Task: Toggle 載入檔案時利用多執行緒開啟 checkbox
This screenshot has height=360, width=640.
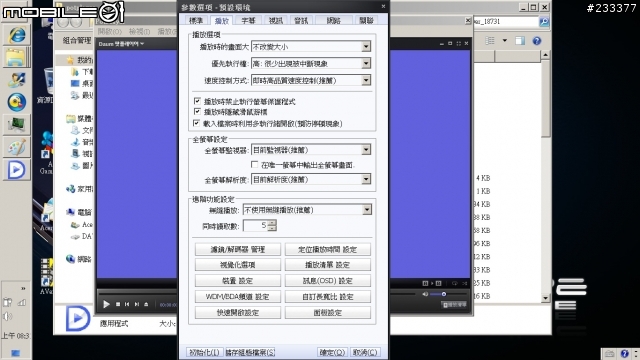Action: coord(197,123)
